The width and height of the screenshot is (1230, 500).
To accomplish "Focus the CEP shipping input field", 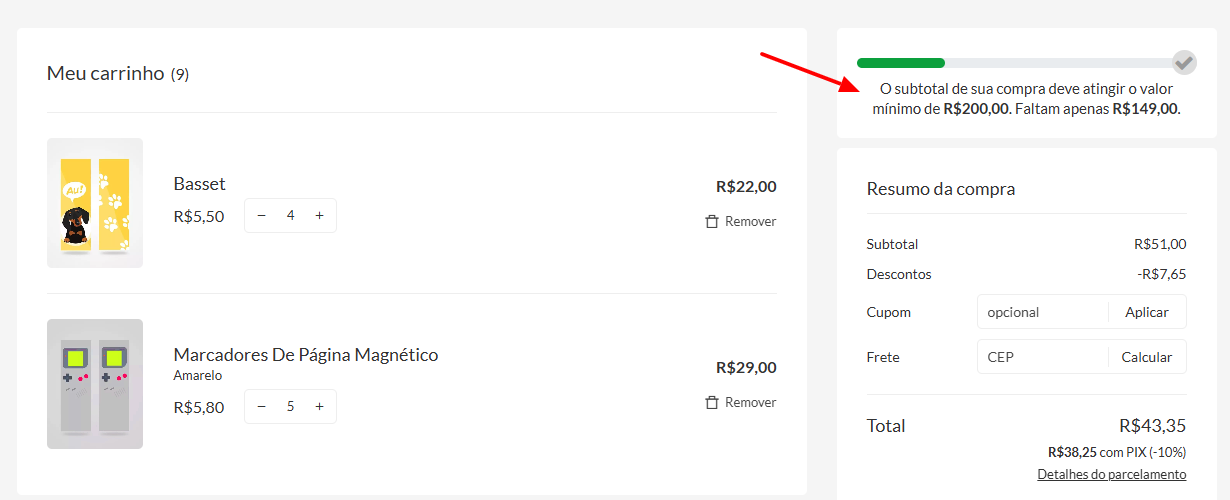I will click(1042, 357).
